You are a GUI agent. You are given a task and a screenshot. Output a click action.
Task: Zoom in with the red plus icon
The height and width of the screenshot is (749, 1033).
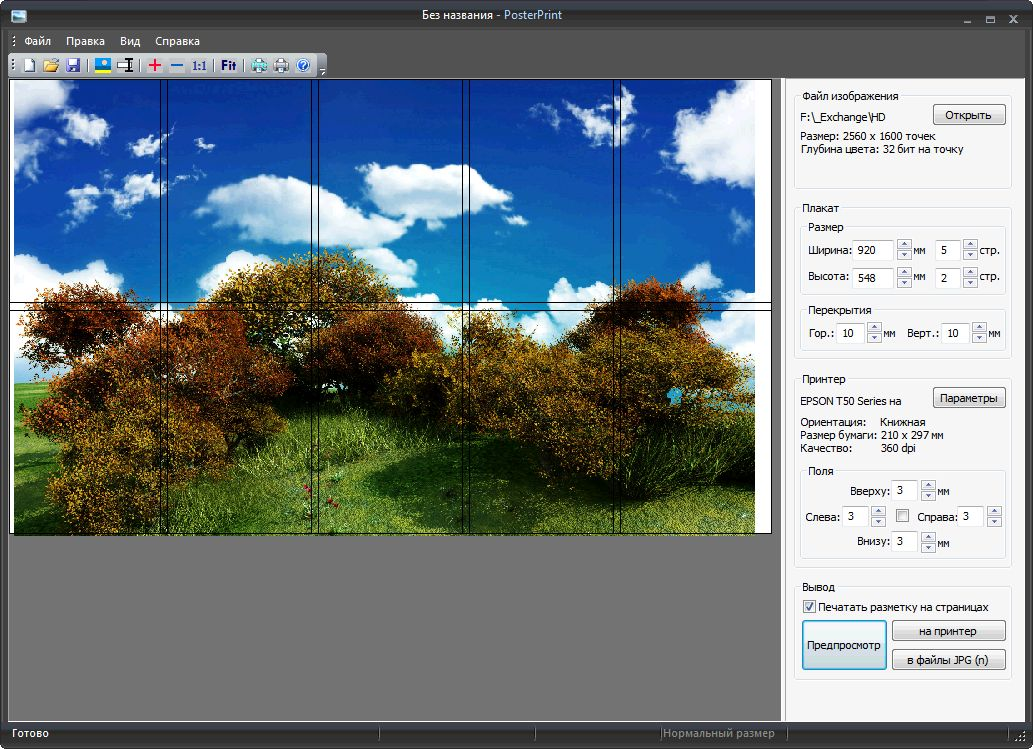tap(154, 66)
